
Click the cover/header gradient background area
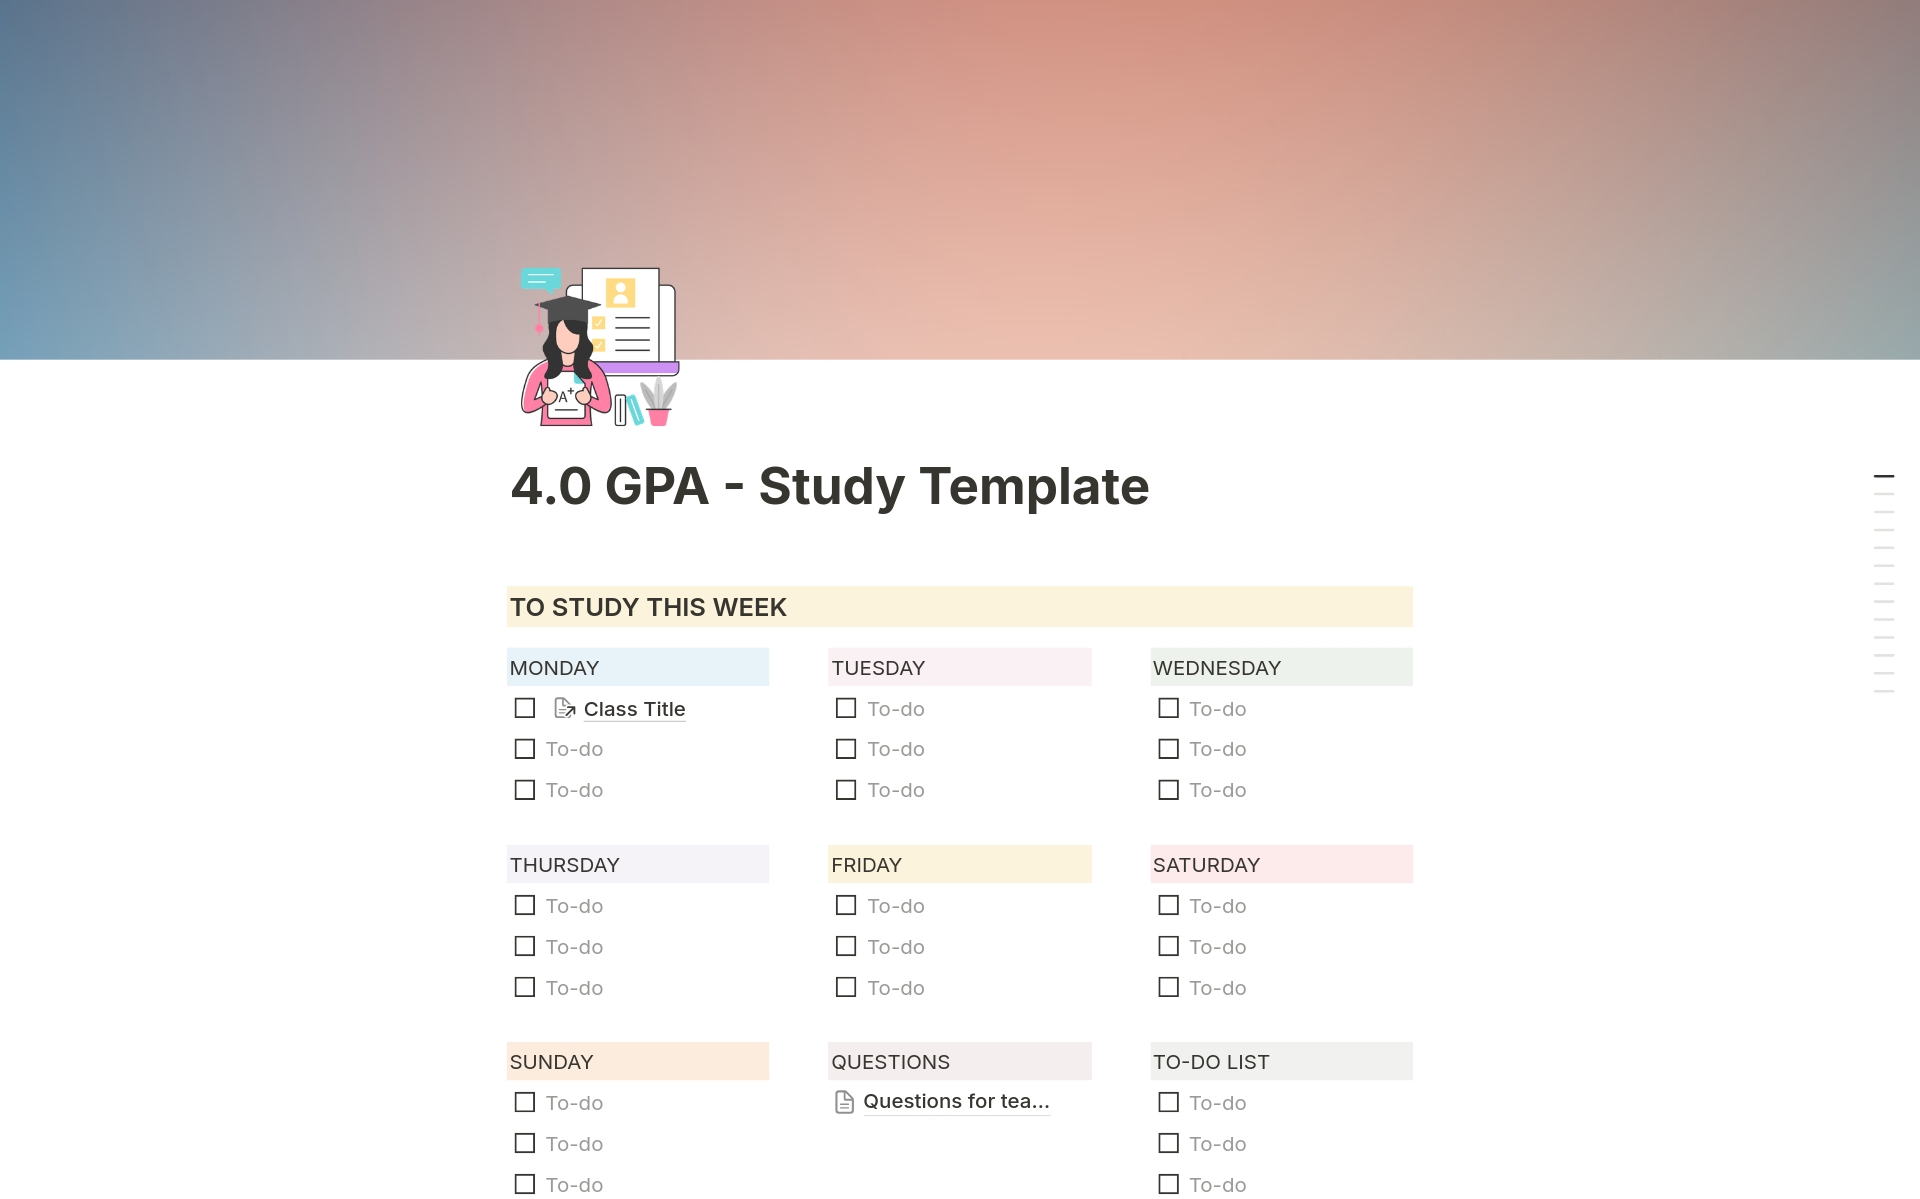[960, 180]
